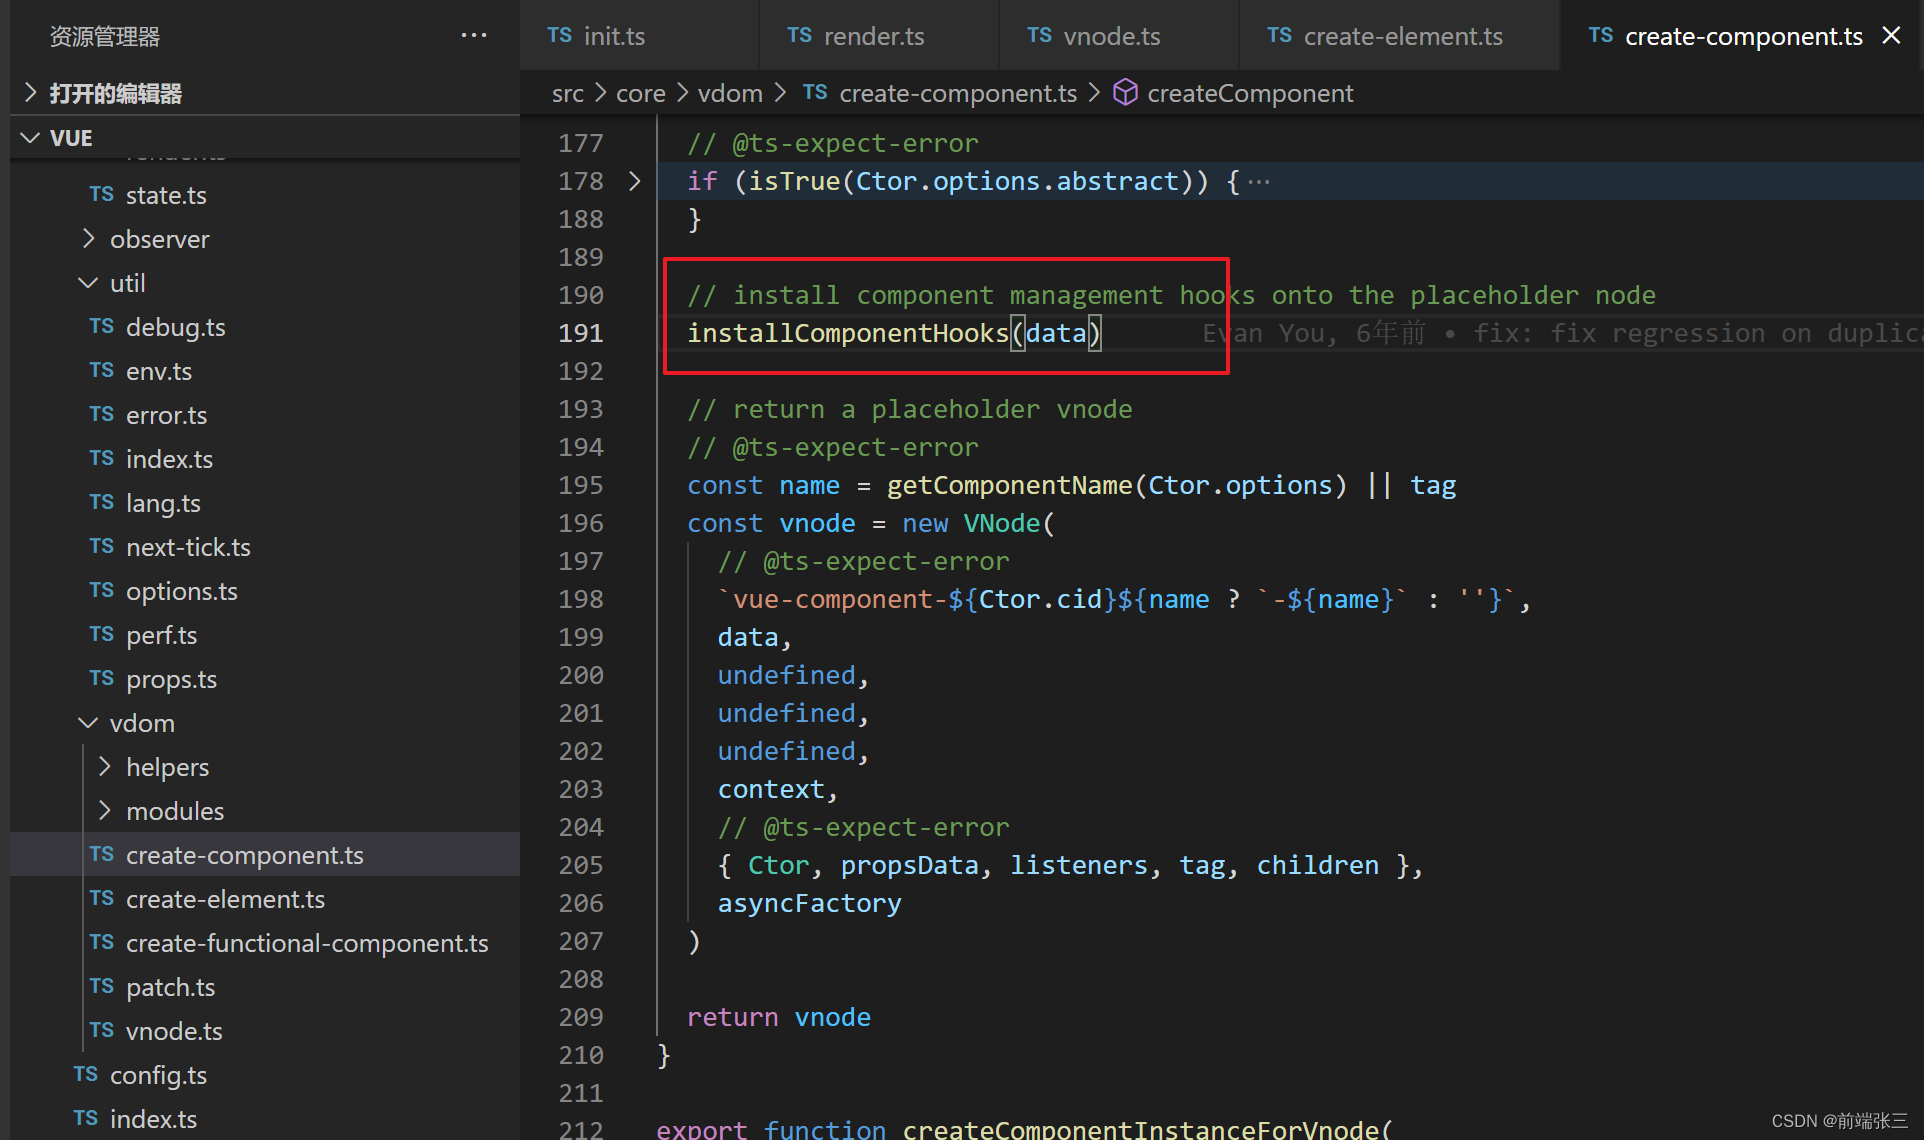
Task: Select the create-component.ts editor tab
Action: 1743,36
